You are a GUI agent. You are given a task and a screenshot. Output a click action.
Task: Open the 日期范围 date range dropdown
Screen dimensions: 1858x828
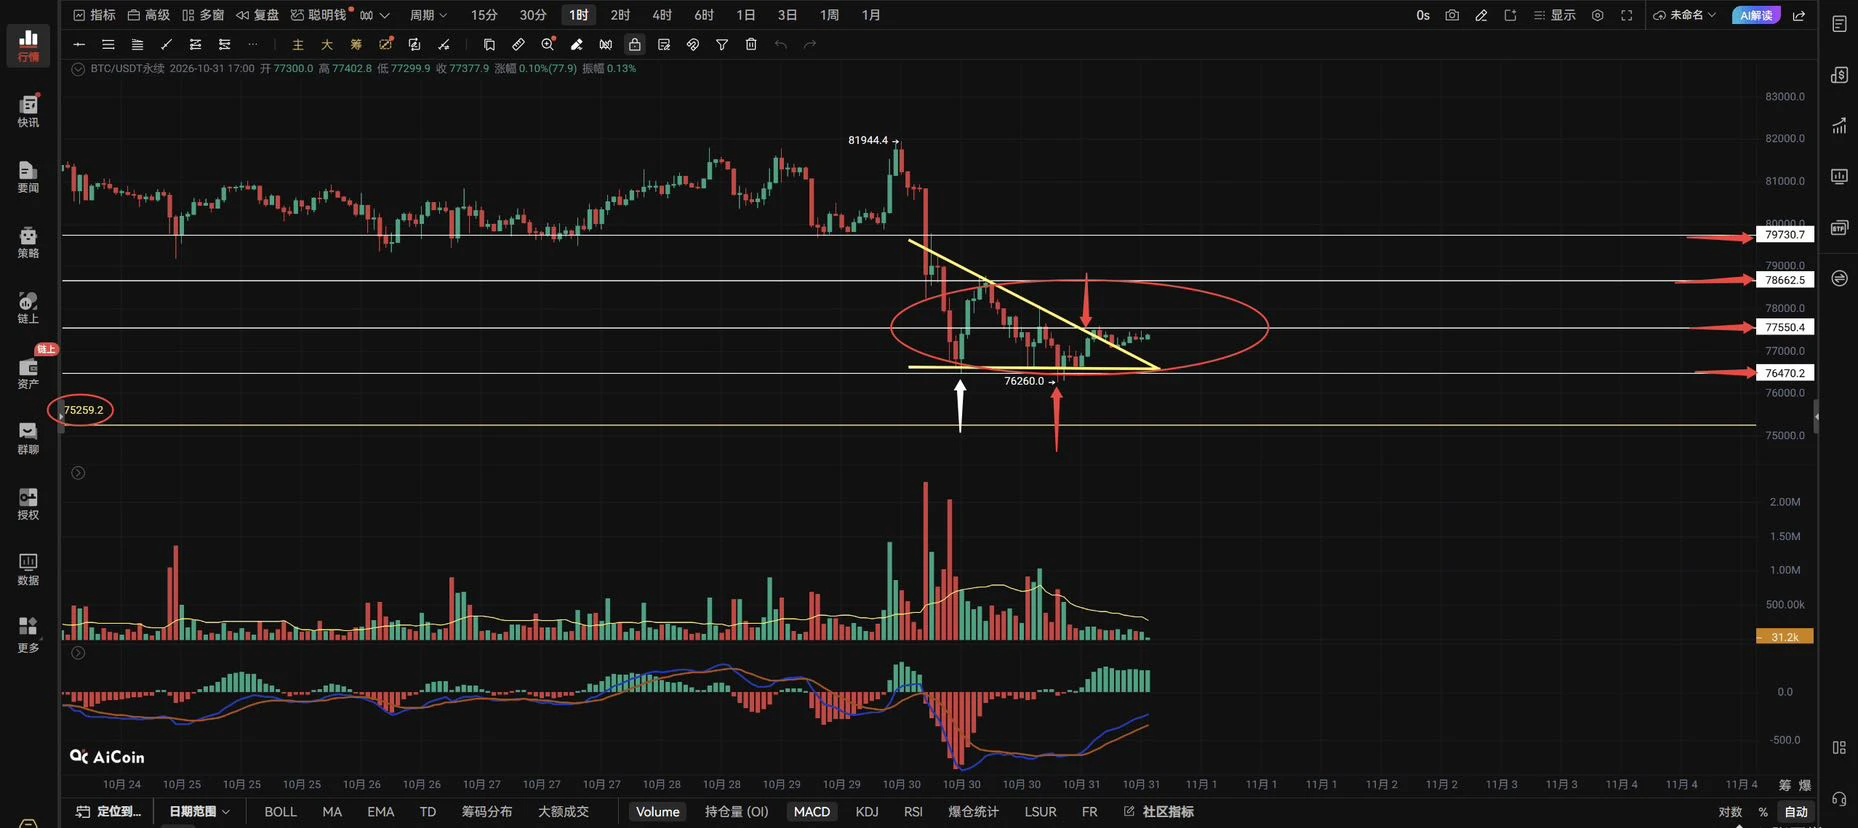click(200, 812)
